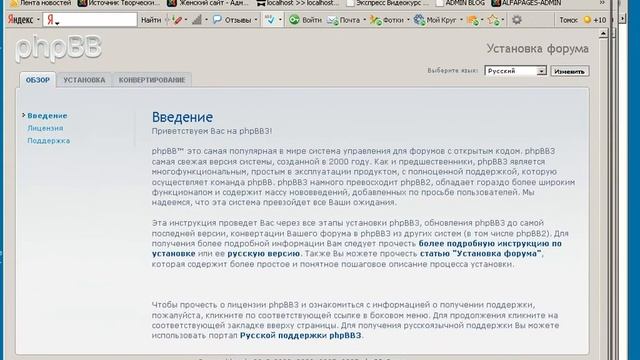The height and width of the screenshot is (360, 640).
Task: Open the dropdown arrow next to Яндекс logo
Action: [x=38, y=20]
